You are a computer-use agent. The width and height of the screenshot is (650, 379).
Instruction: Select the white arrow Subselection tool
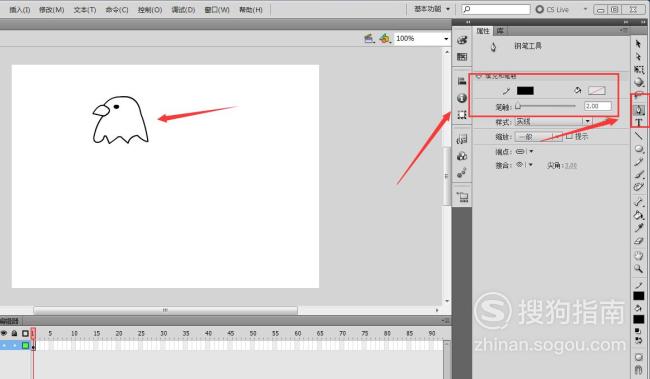point(638,56)
